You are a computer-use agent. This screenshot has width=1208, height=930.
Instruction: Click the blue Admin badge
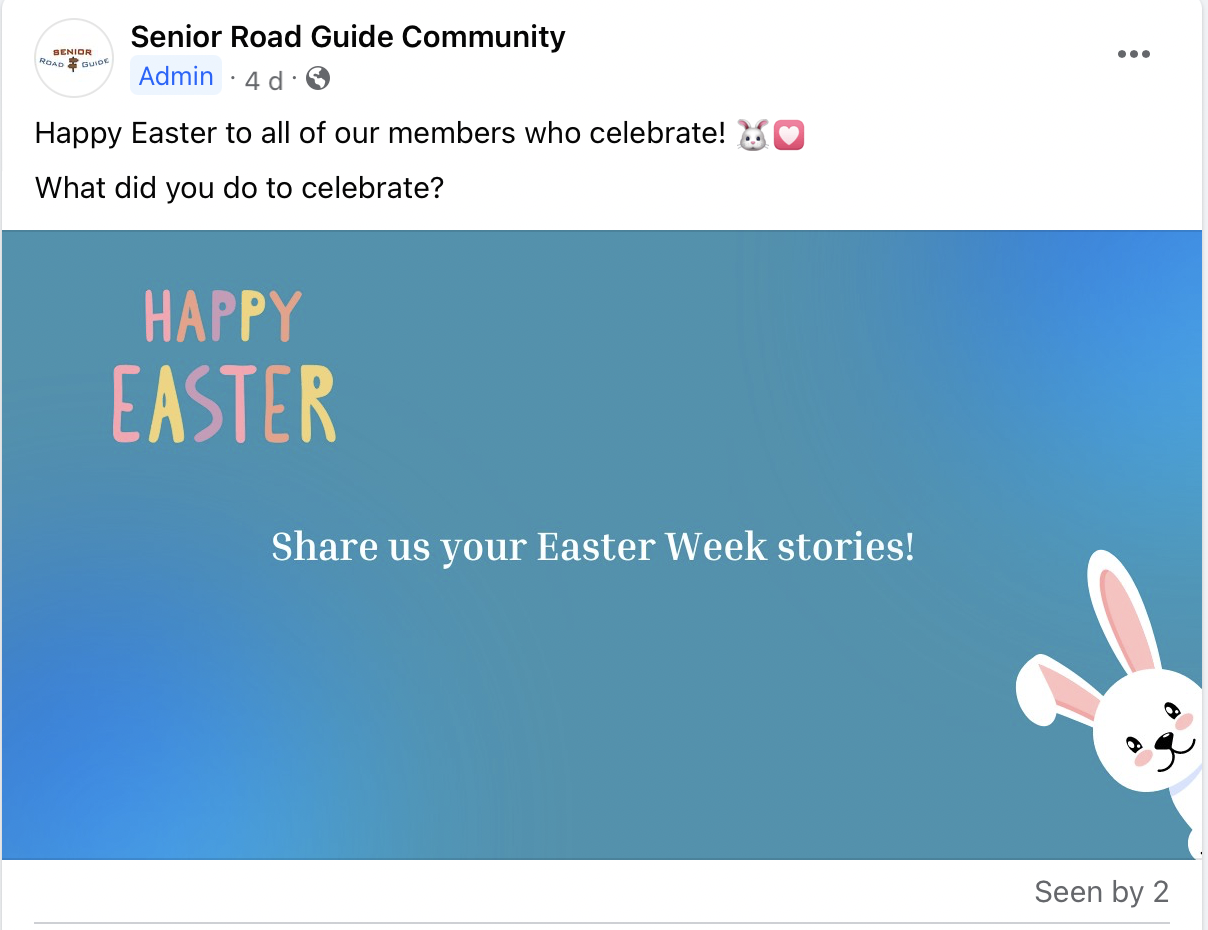pyautogui.click(x=176, y=76)
